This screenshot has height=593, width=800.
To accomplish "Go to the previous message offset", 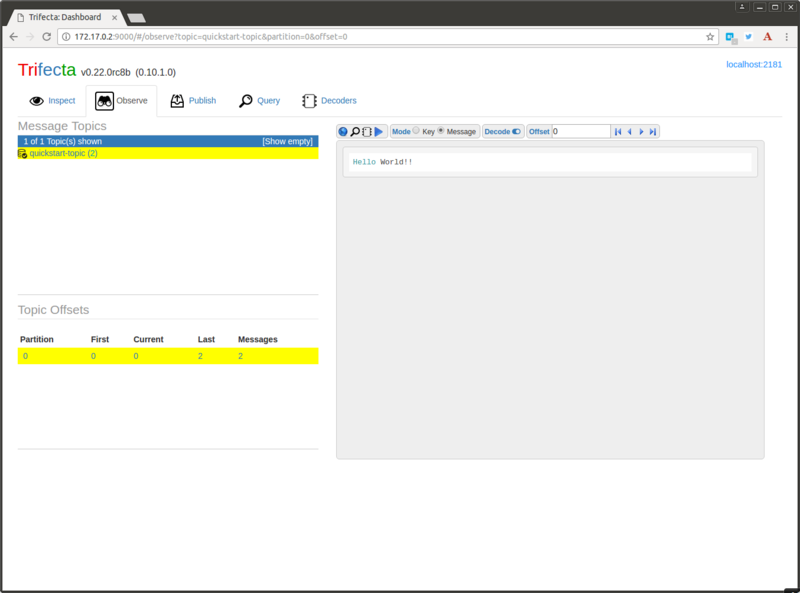I will (x=630, y=132).
